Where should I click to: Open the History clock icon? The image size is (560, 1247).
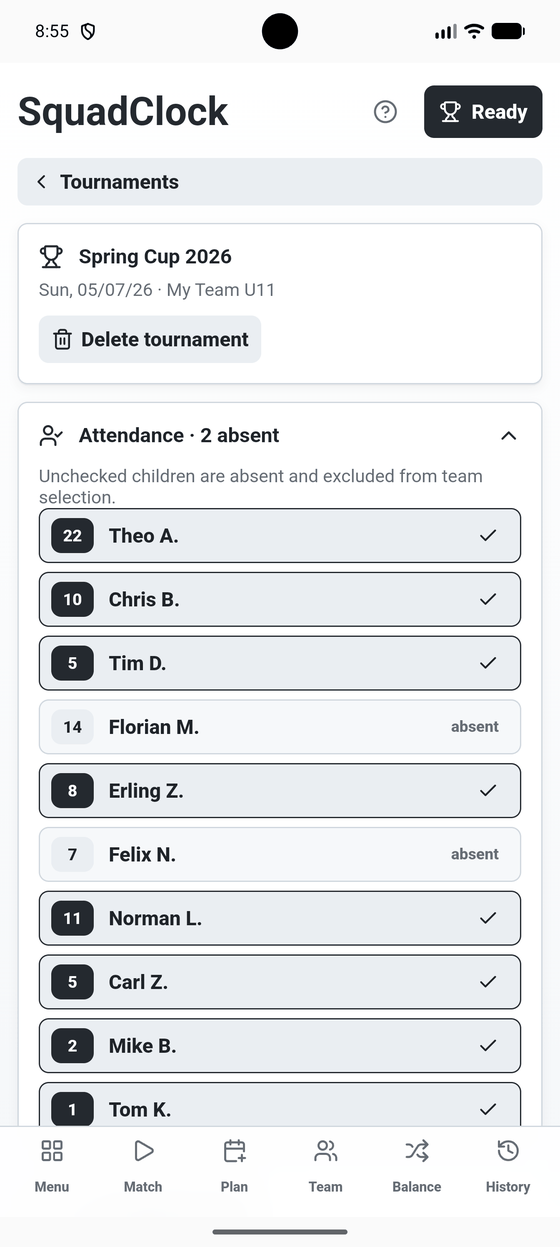tap(508, 1151)
